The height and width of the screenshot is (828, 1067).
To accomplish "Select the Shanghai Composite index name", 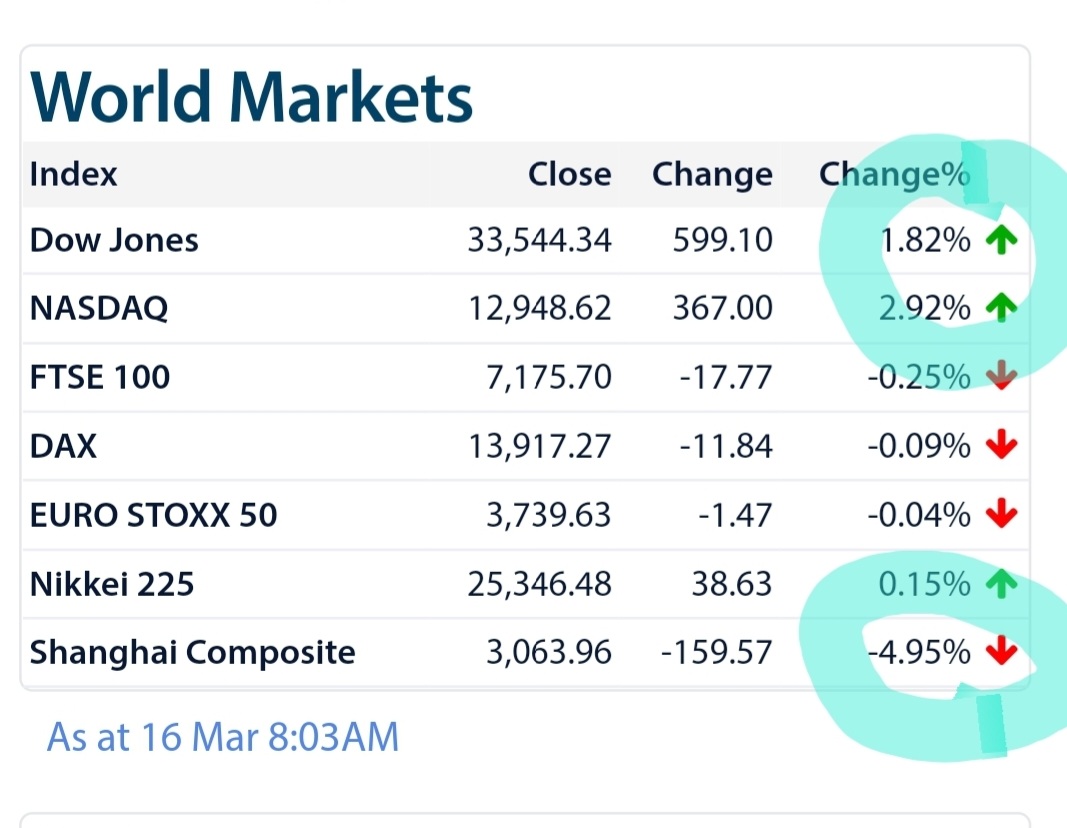I will (192, 653).
